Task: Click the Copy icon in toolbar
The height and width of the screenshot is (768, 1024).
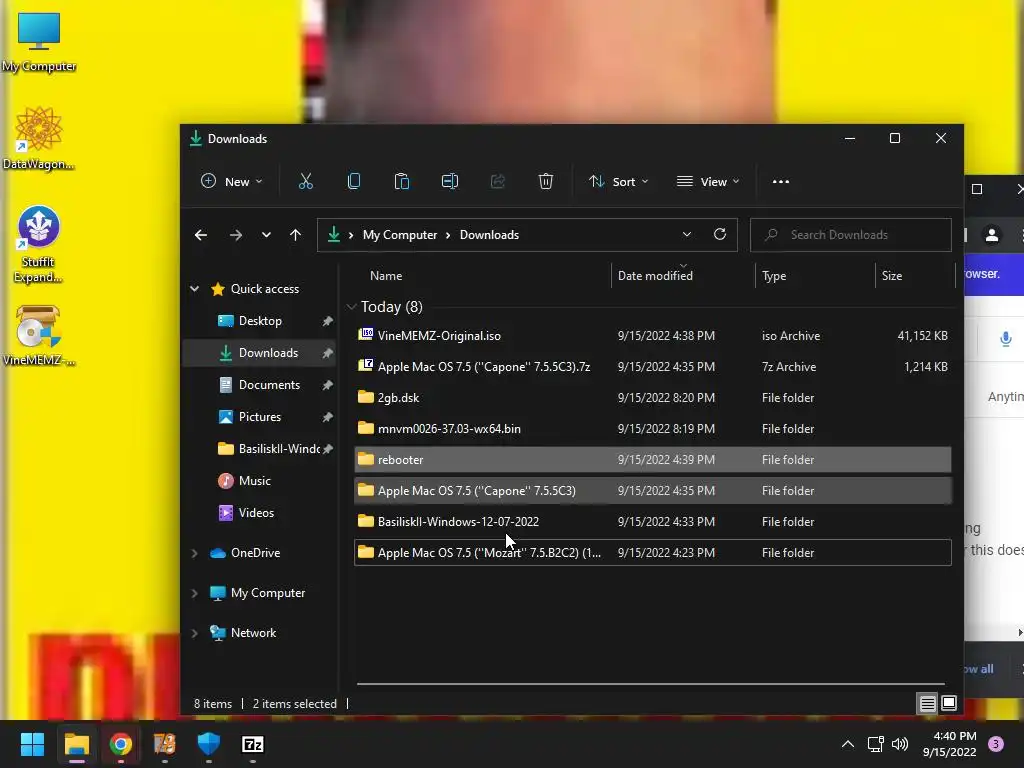Action: [x=353, y=182]
